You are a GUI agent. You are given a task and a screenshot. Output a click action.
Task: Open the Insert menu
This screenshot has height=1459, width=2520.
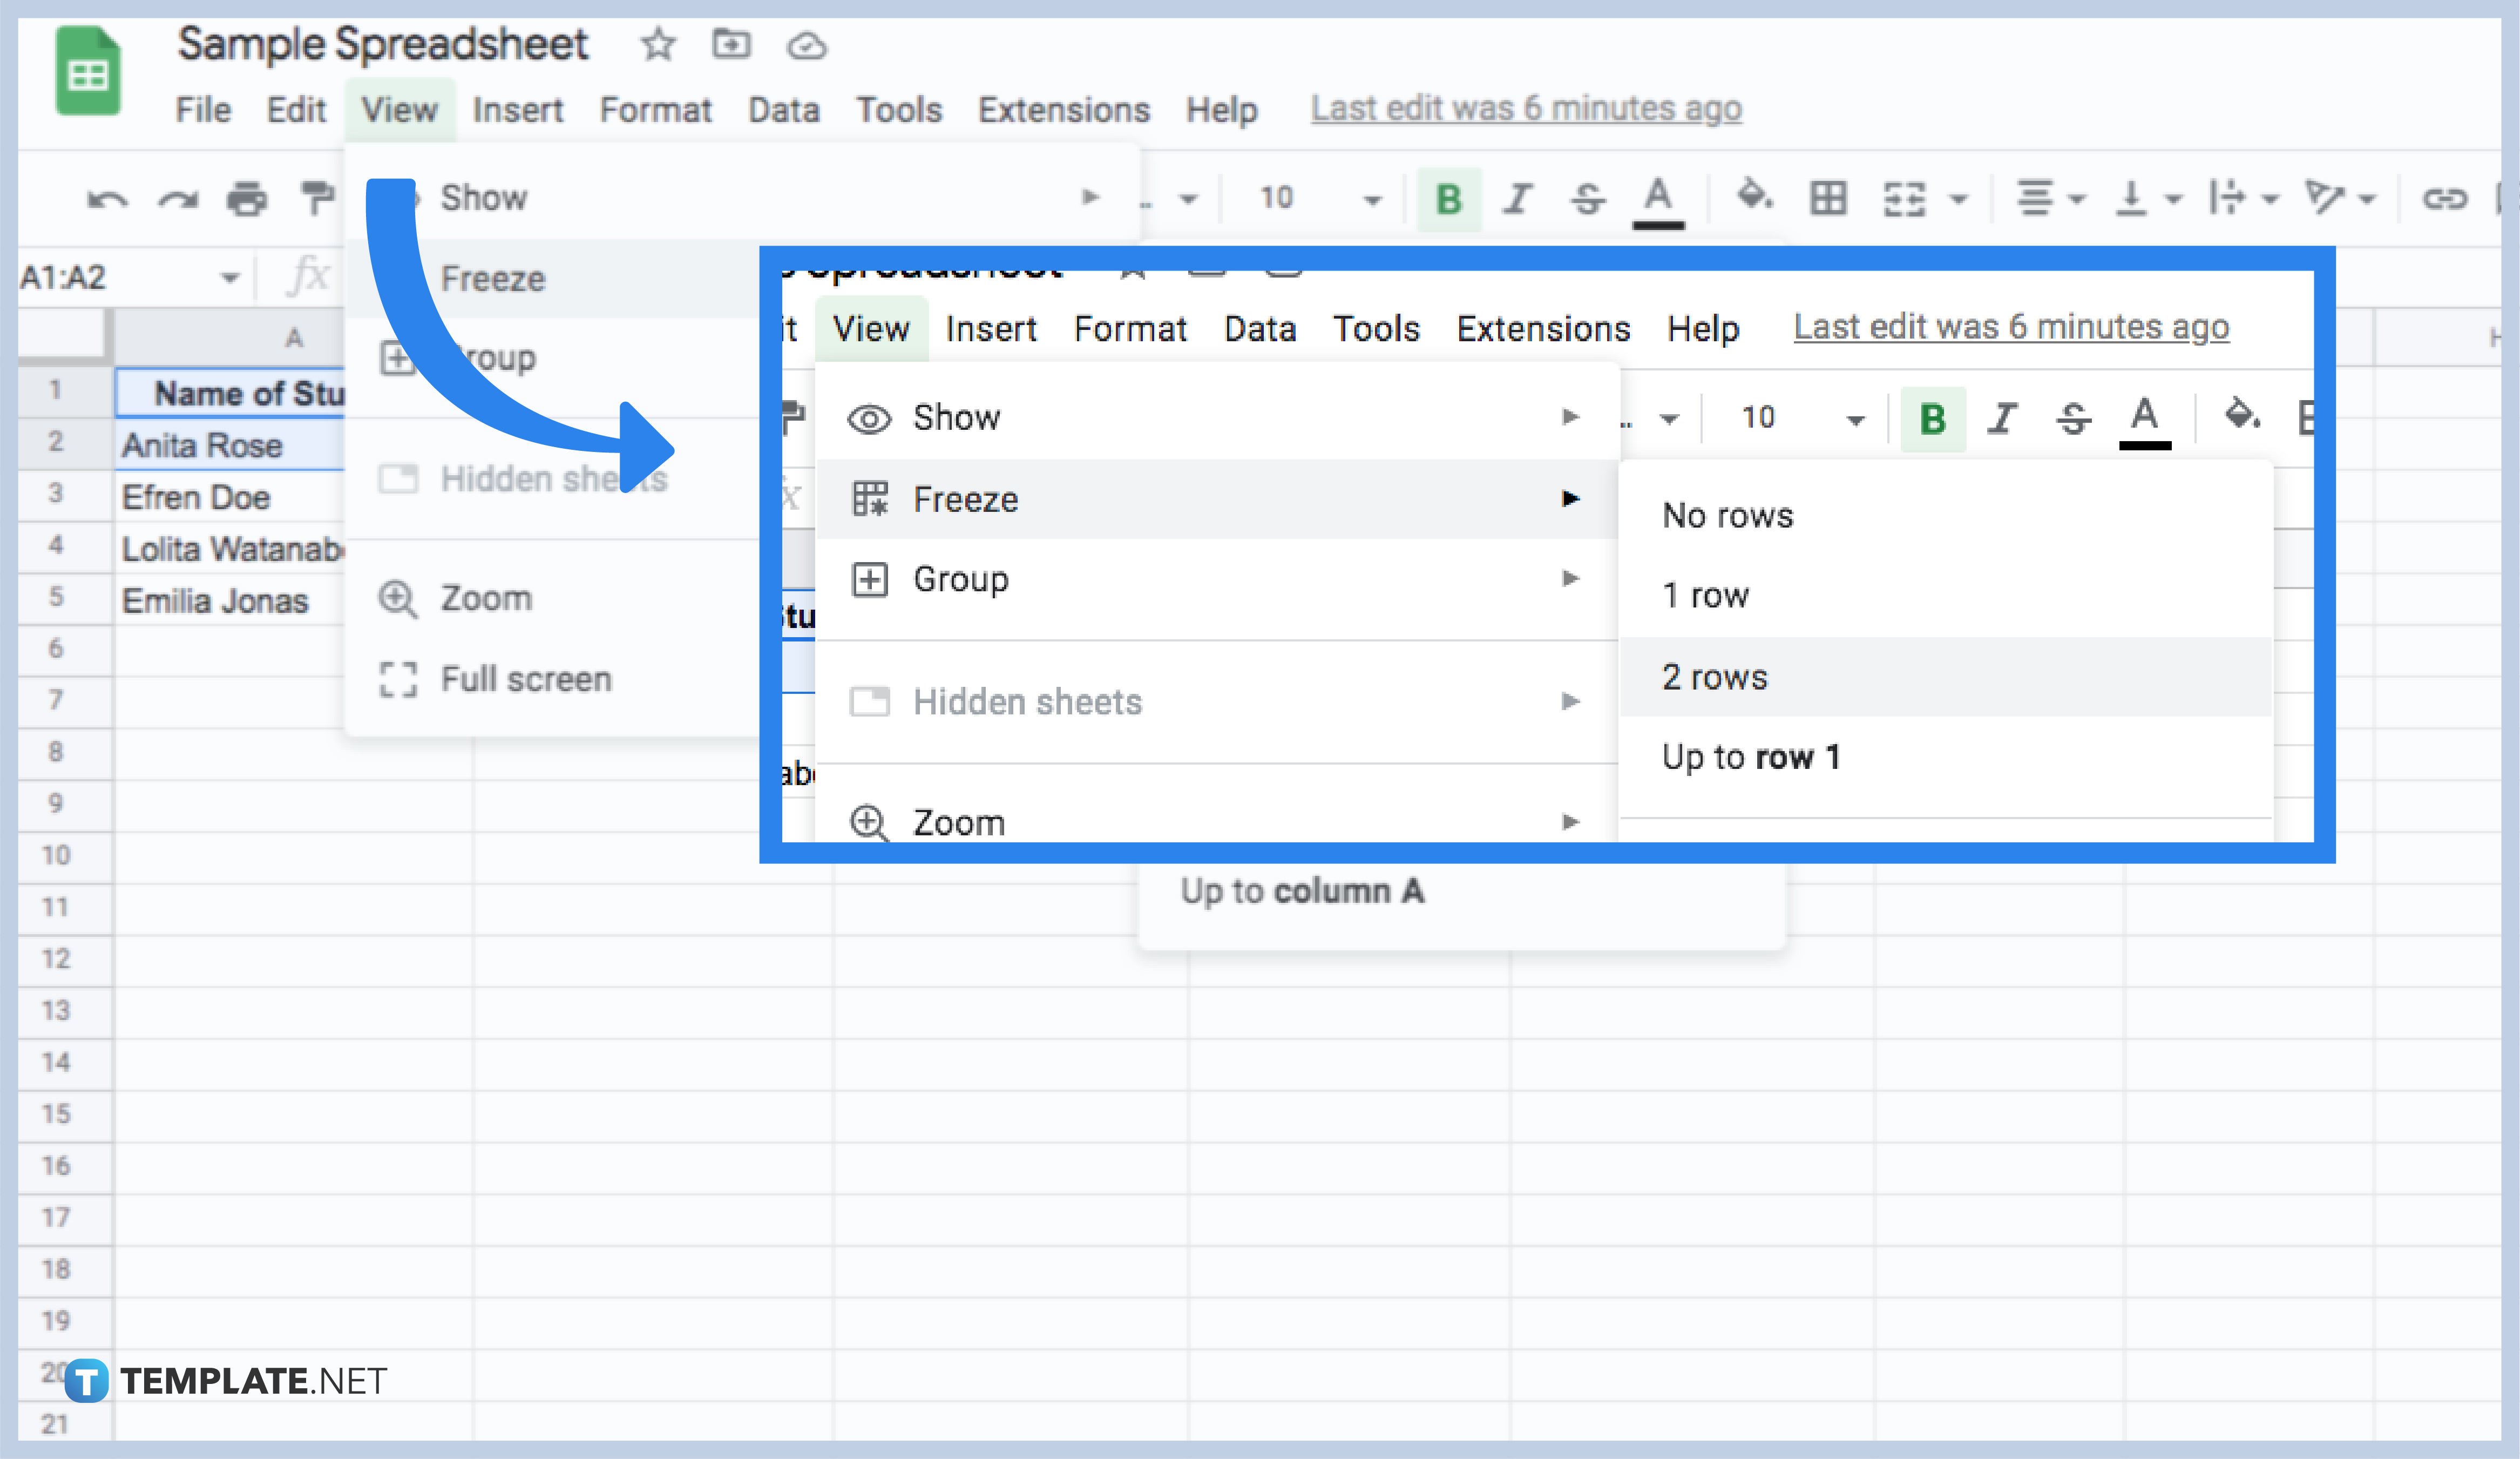pos(518,110)
